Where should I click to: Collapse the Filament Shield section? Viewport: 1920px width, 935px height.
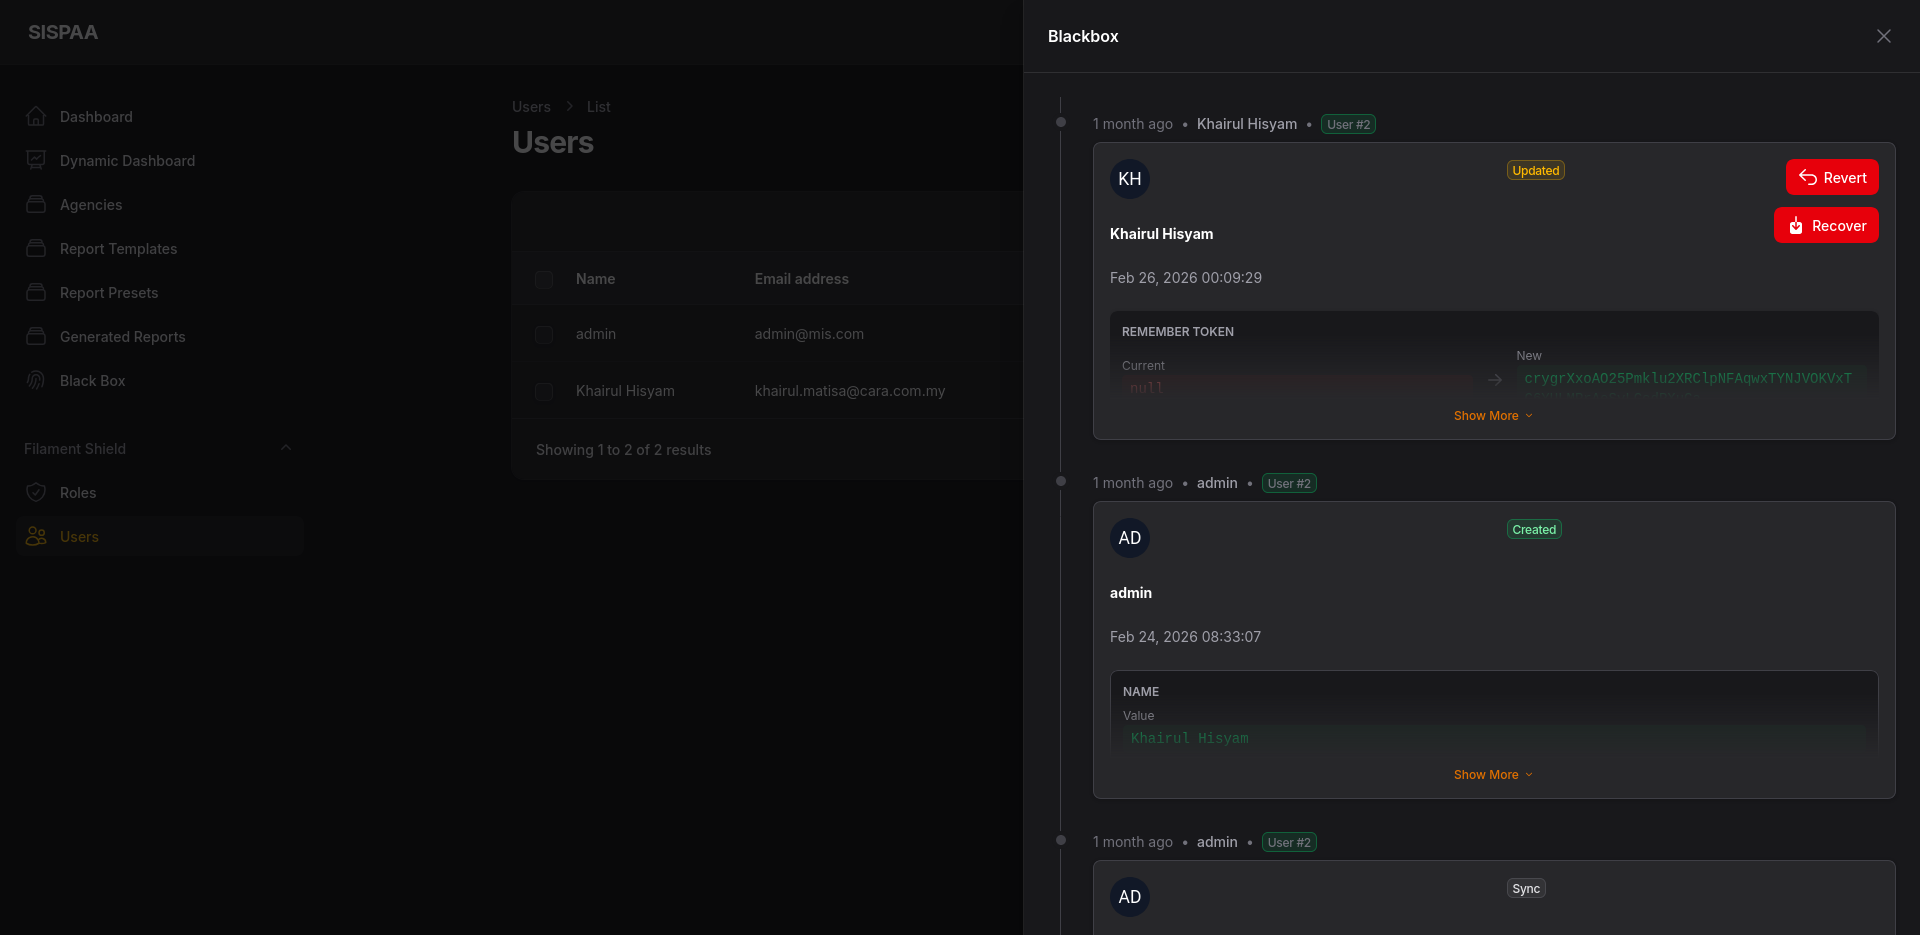pyautogui.click(x=287, y=448)
